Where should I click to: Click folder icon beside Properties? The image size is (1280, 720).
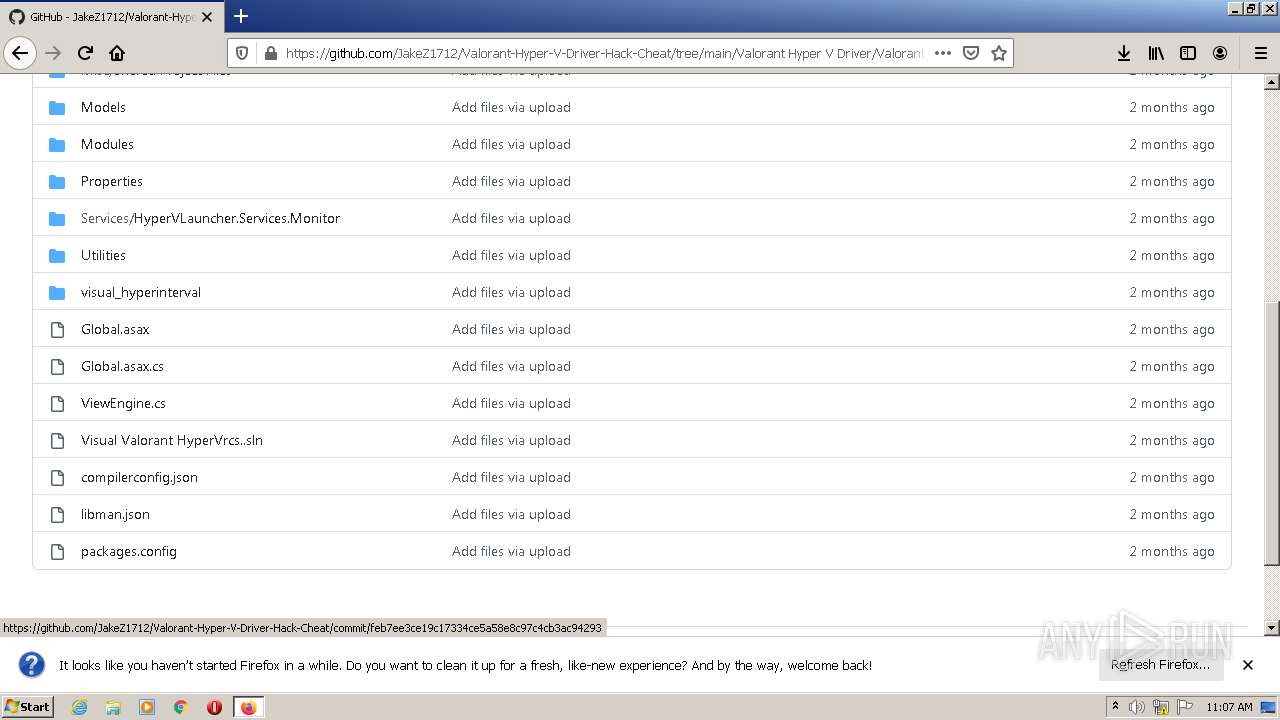coord(57,181)
